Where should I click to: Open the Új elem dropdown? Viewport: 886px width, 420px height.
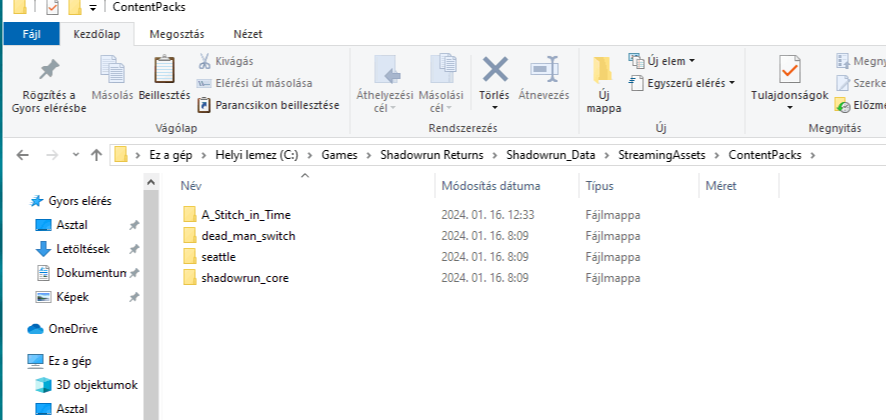662,61
